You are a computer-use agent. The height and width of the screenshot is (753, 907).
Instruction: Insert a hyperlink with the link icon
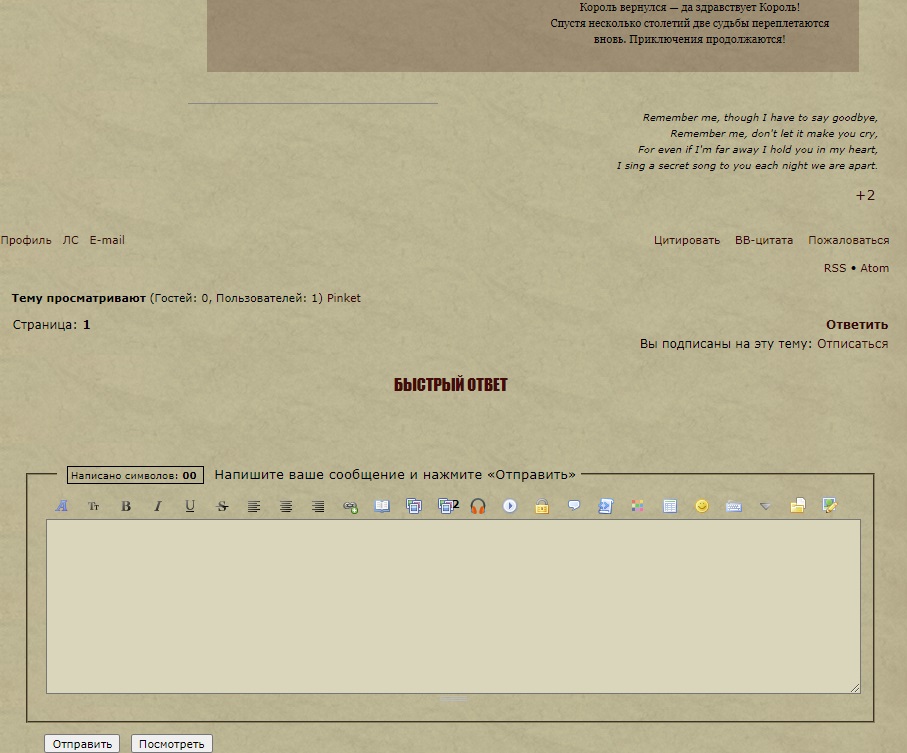click(x=350, y=506)
